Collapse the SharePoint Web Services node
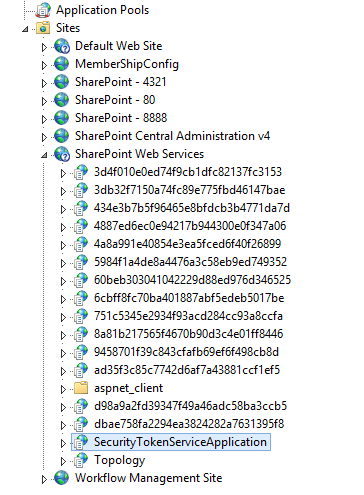 coord(44,155)
